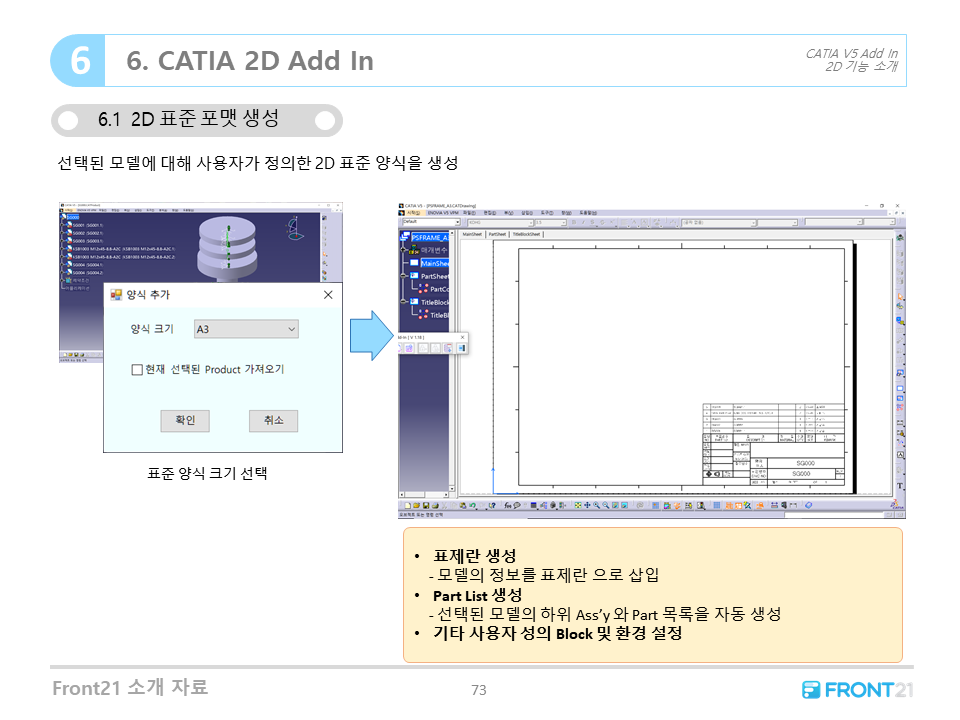Screen dimensions: 960x720
Task: Select SG001 (SG001.1) node in product tree
Action: point(88,225)
